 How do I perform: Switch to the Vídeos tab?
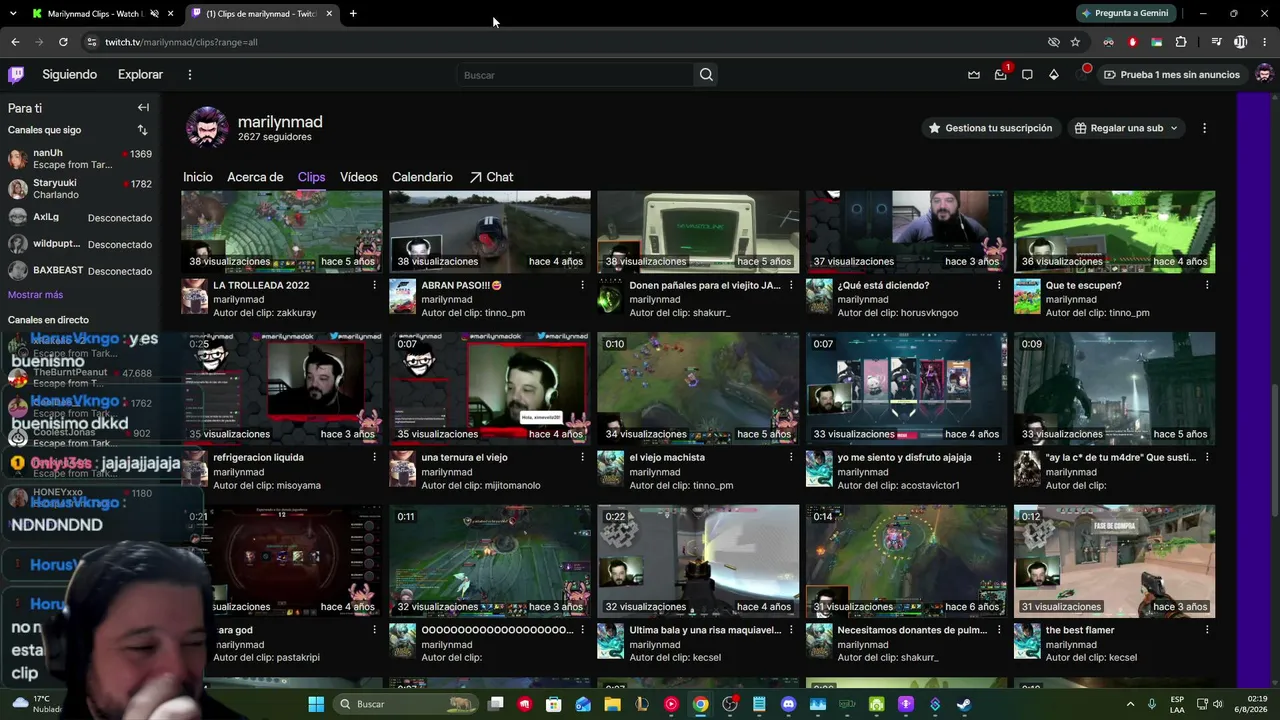[x=359, y=177]
